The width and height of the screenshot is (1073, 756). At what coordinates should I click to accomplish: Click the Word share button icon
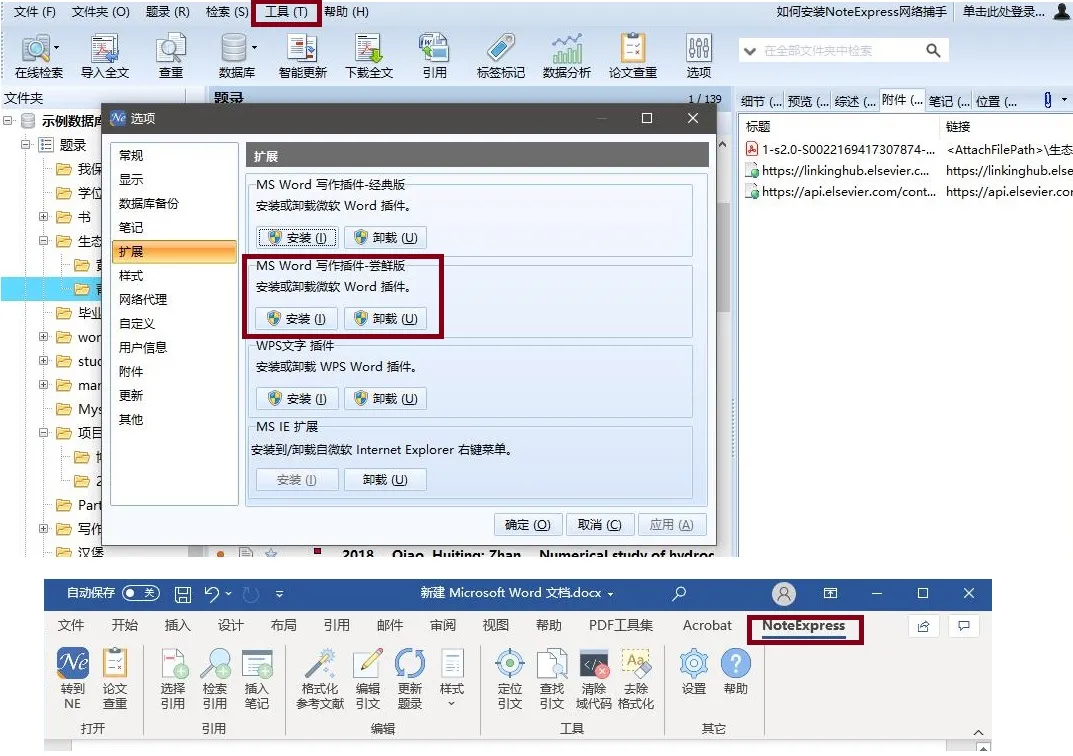[924, 626]
